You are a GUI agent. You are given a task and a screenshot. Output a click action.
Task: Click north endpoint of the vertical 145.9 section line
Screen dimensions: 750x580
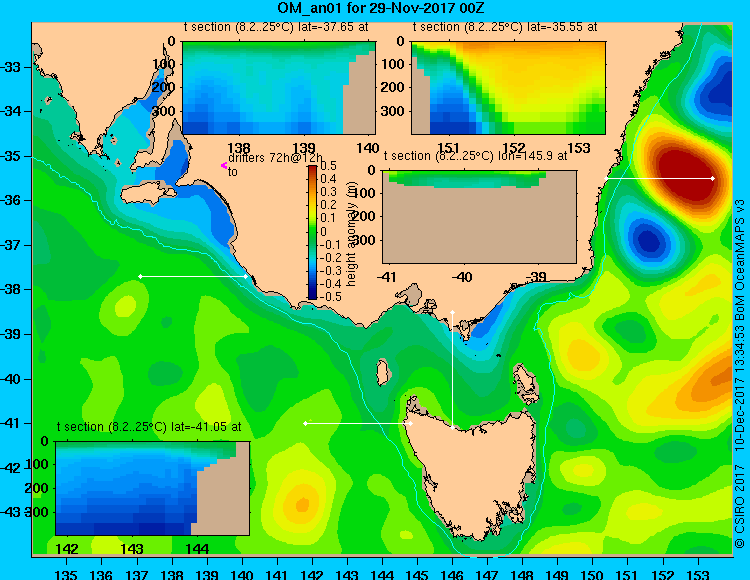452,312
